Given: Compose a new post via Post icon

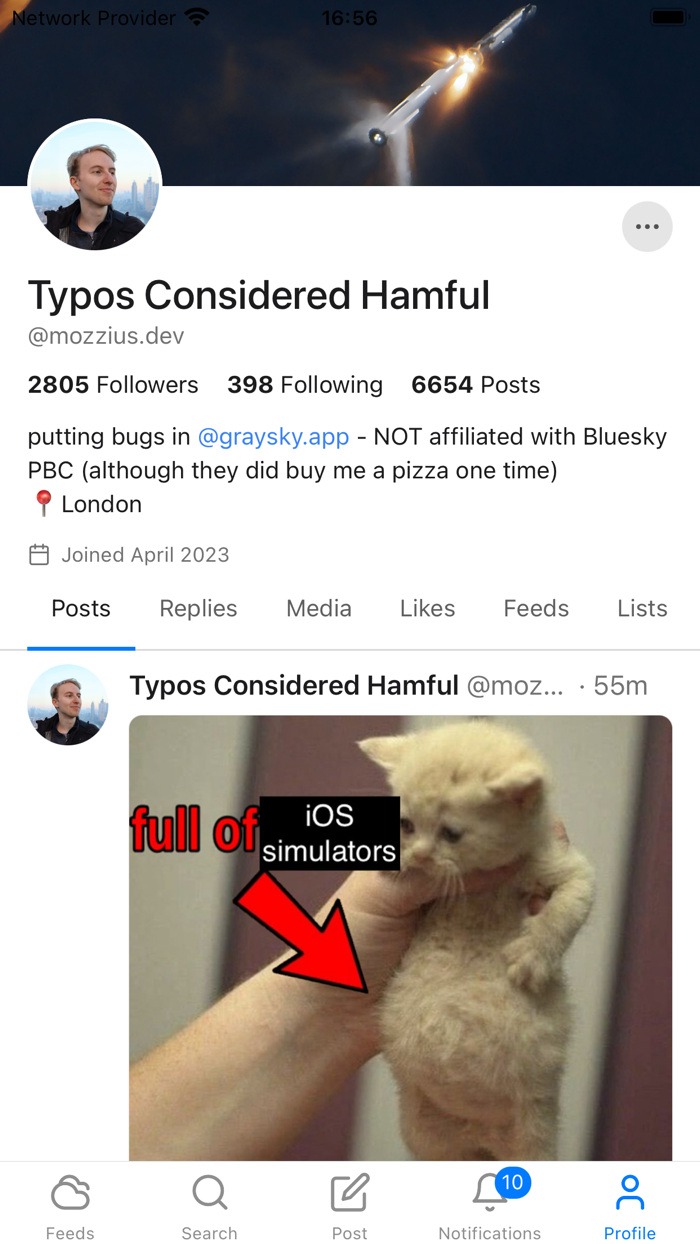Looking at the screenshot, I should (350, 1193).
